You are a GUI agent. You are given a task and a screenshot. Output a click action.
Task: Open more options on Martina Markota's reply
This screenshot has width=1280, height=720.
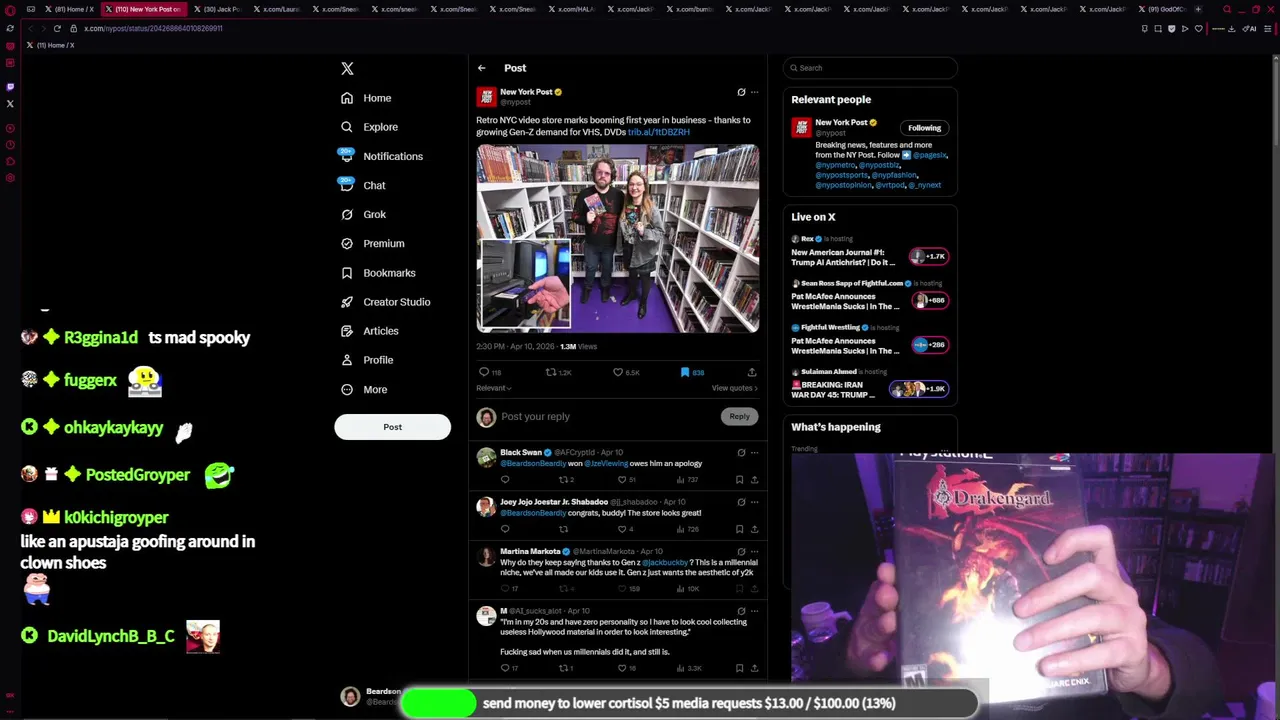754,551
